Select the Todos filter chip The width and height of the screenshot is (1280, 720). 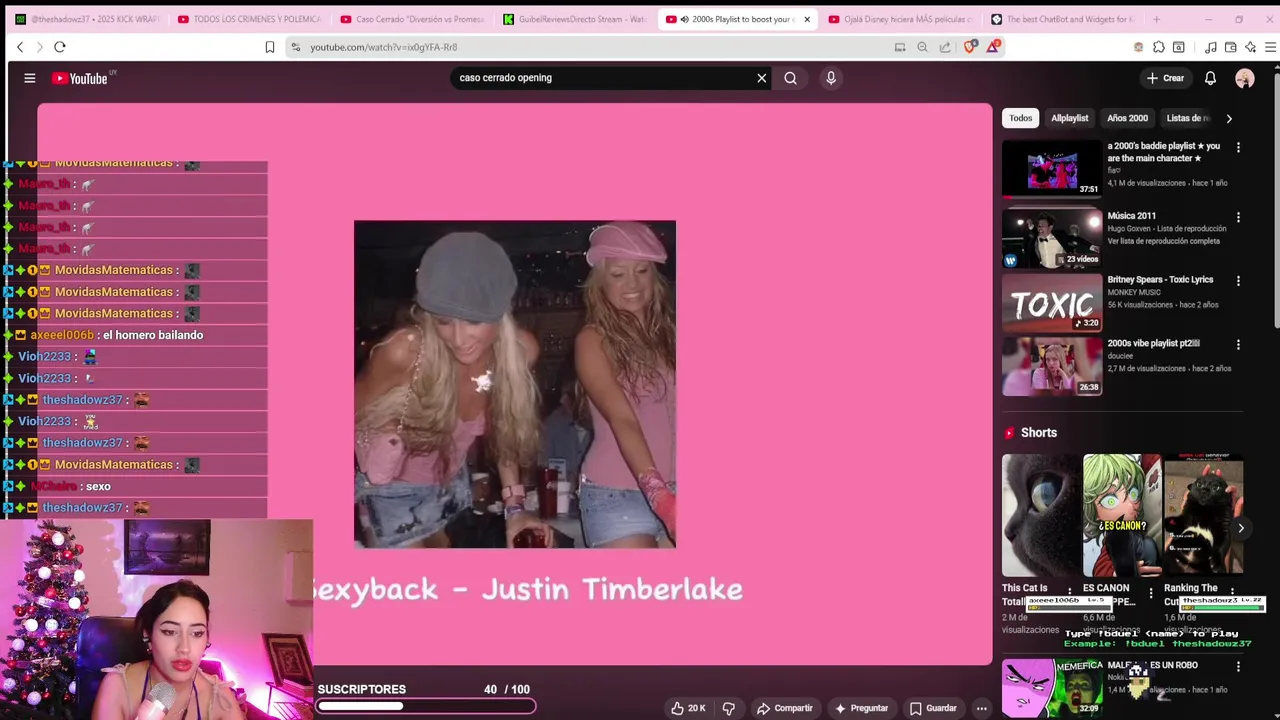(x=1020, y=118)
